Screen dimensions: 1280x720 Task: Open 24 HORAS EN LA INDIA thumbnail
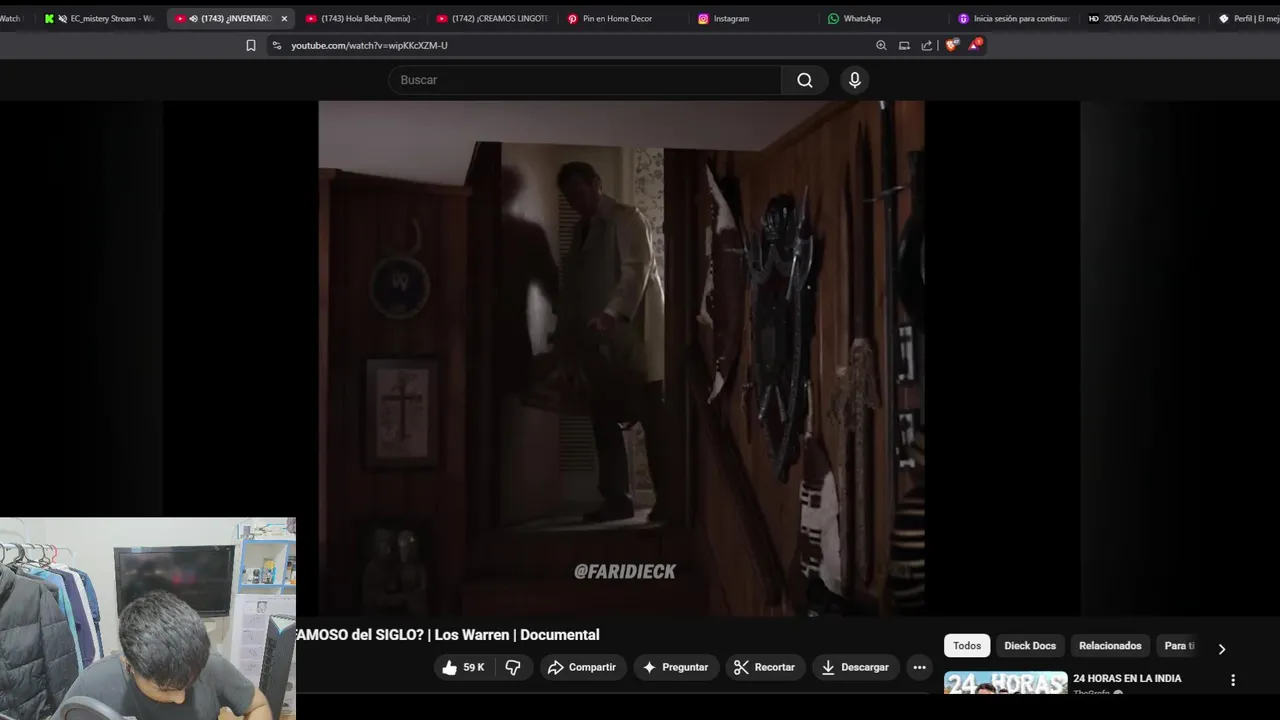(x=1005, y=683)
